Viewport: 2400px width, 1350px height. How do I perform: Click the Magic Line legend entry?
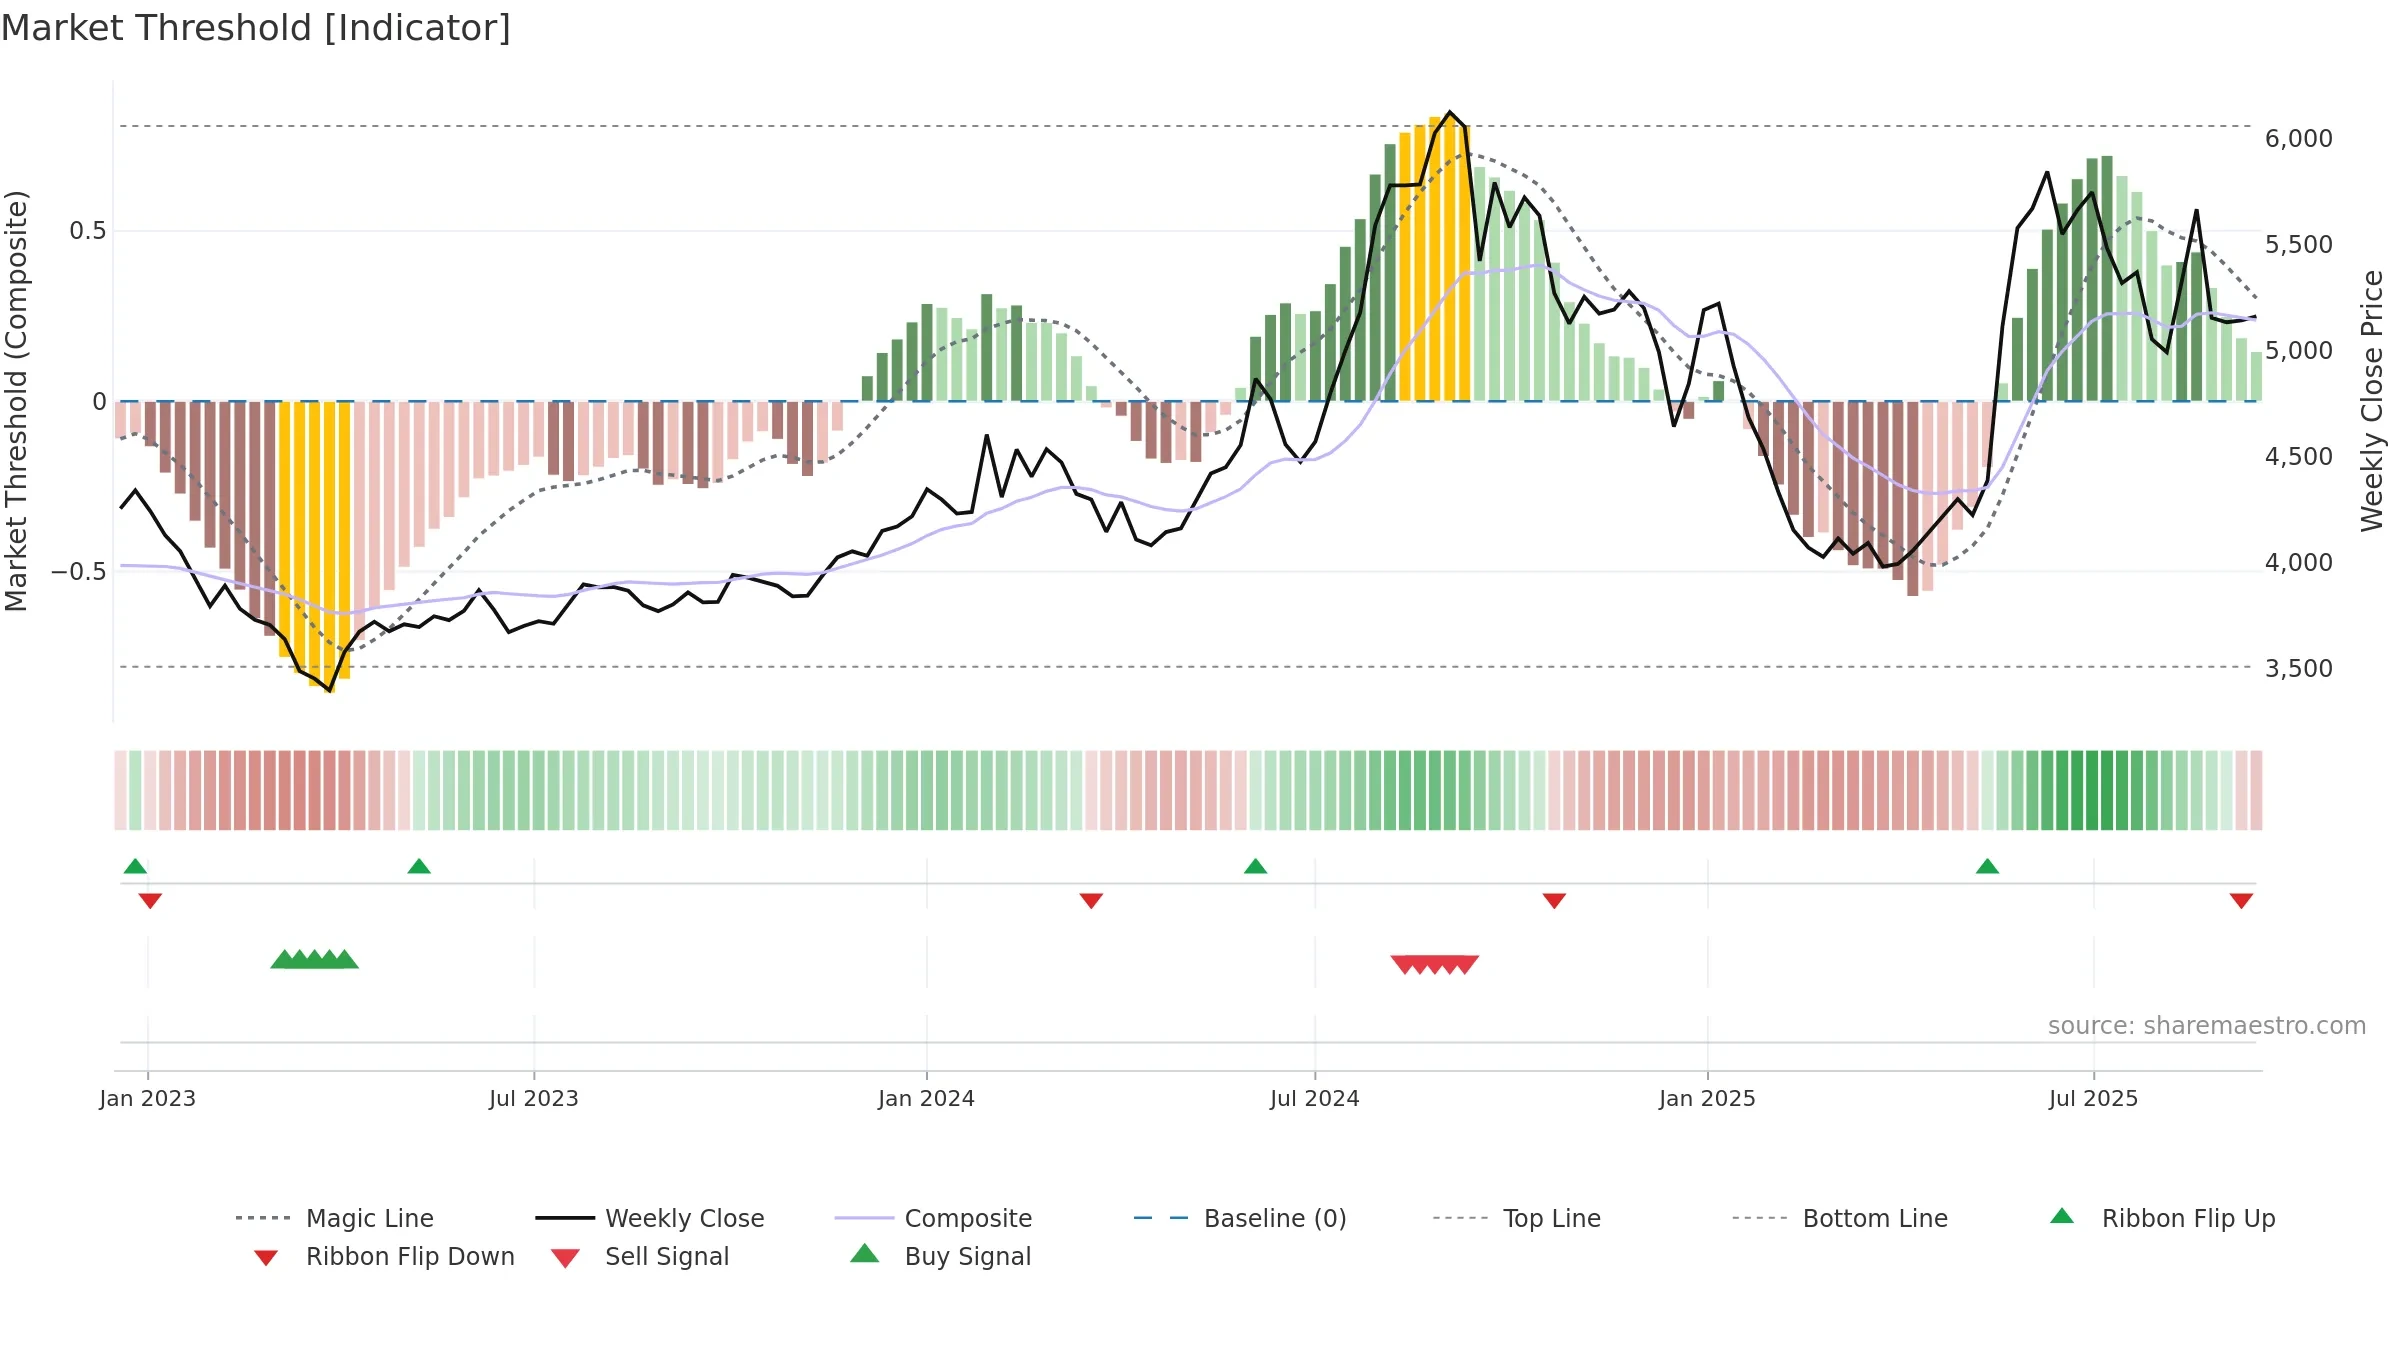coord(335,1218)
